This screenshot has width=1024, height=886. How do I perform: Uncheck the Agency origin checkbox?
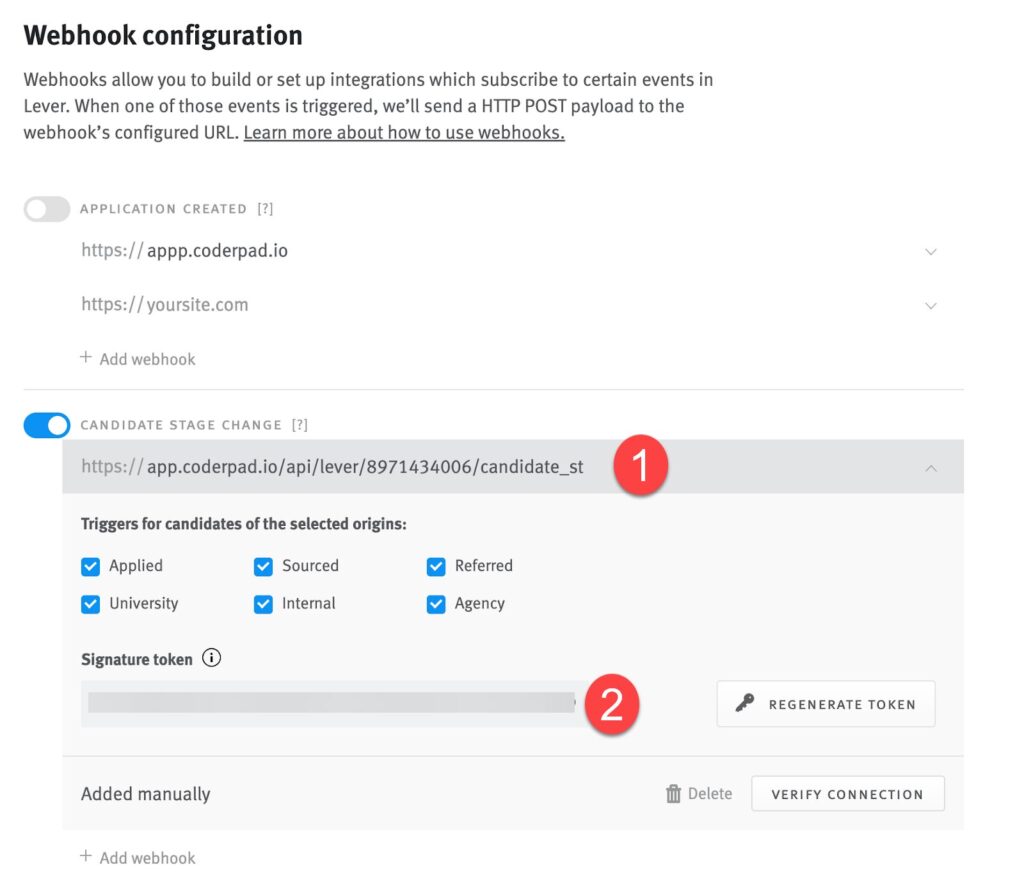436,604
